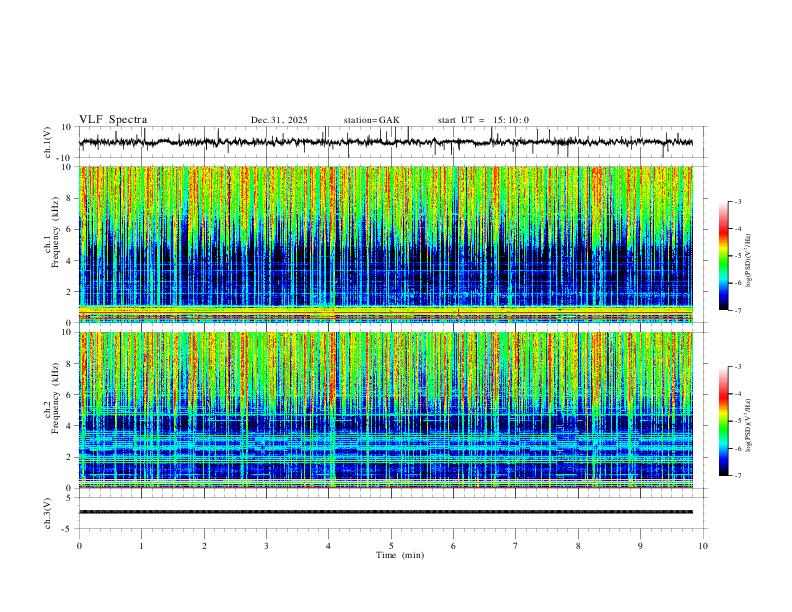This screenshot has height=612, width=792.
Task: Click the 'VLF Spectra' title text
Action: pyautogui.click(x=113, y=120)
